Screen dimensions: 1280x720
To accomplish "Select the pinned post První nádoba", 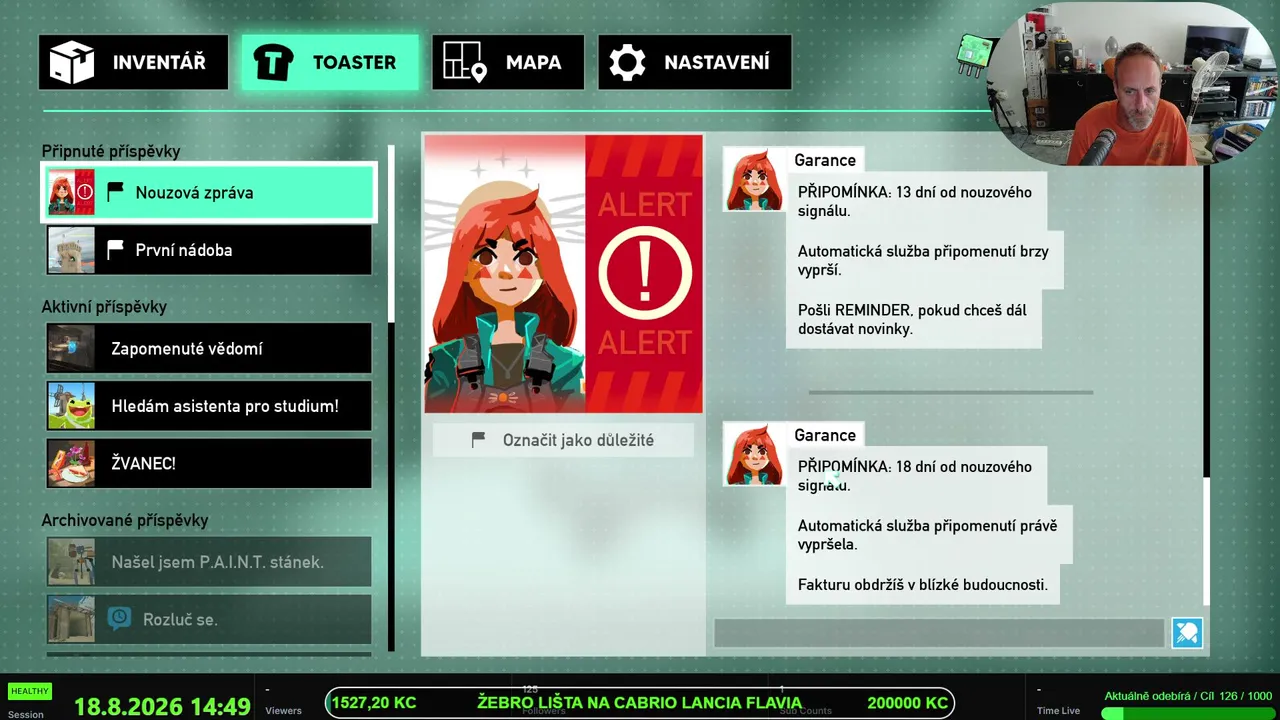I will pos(209,250).
